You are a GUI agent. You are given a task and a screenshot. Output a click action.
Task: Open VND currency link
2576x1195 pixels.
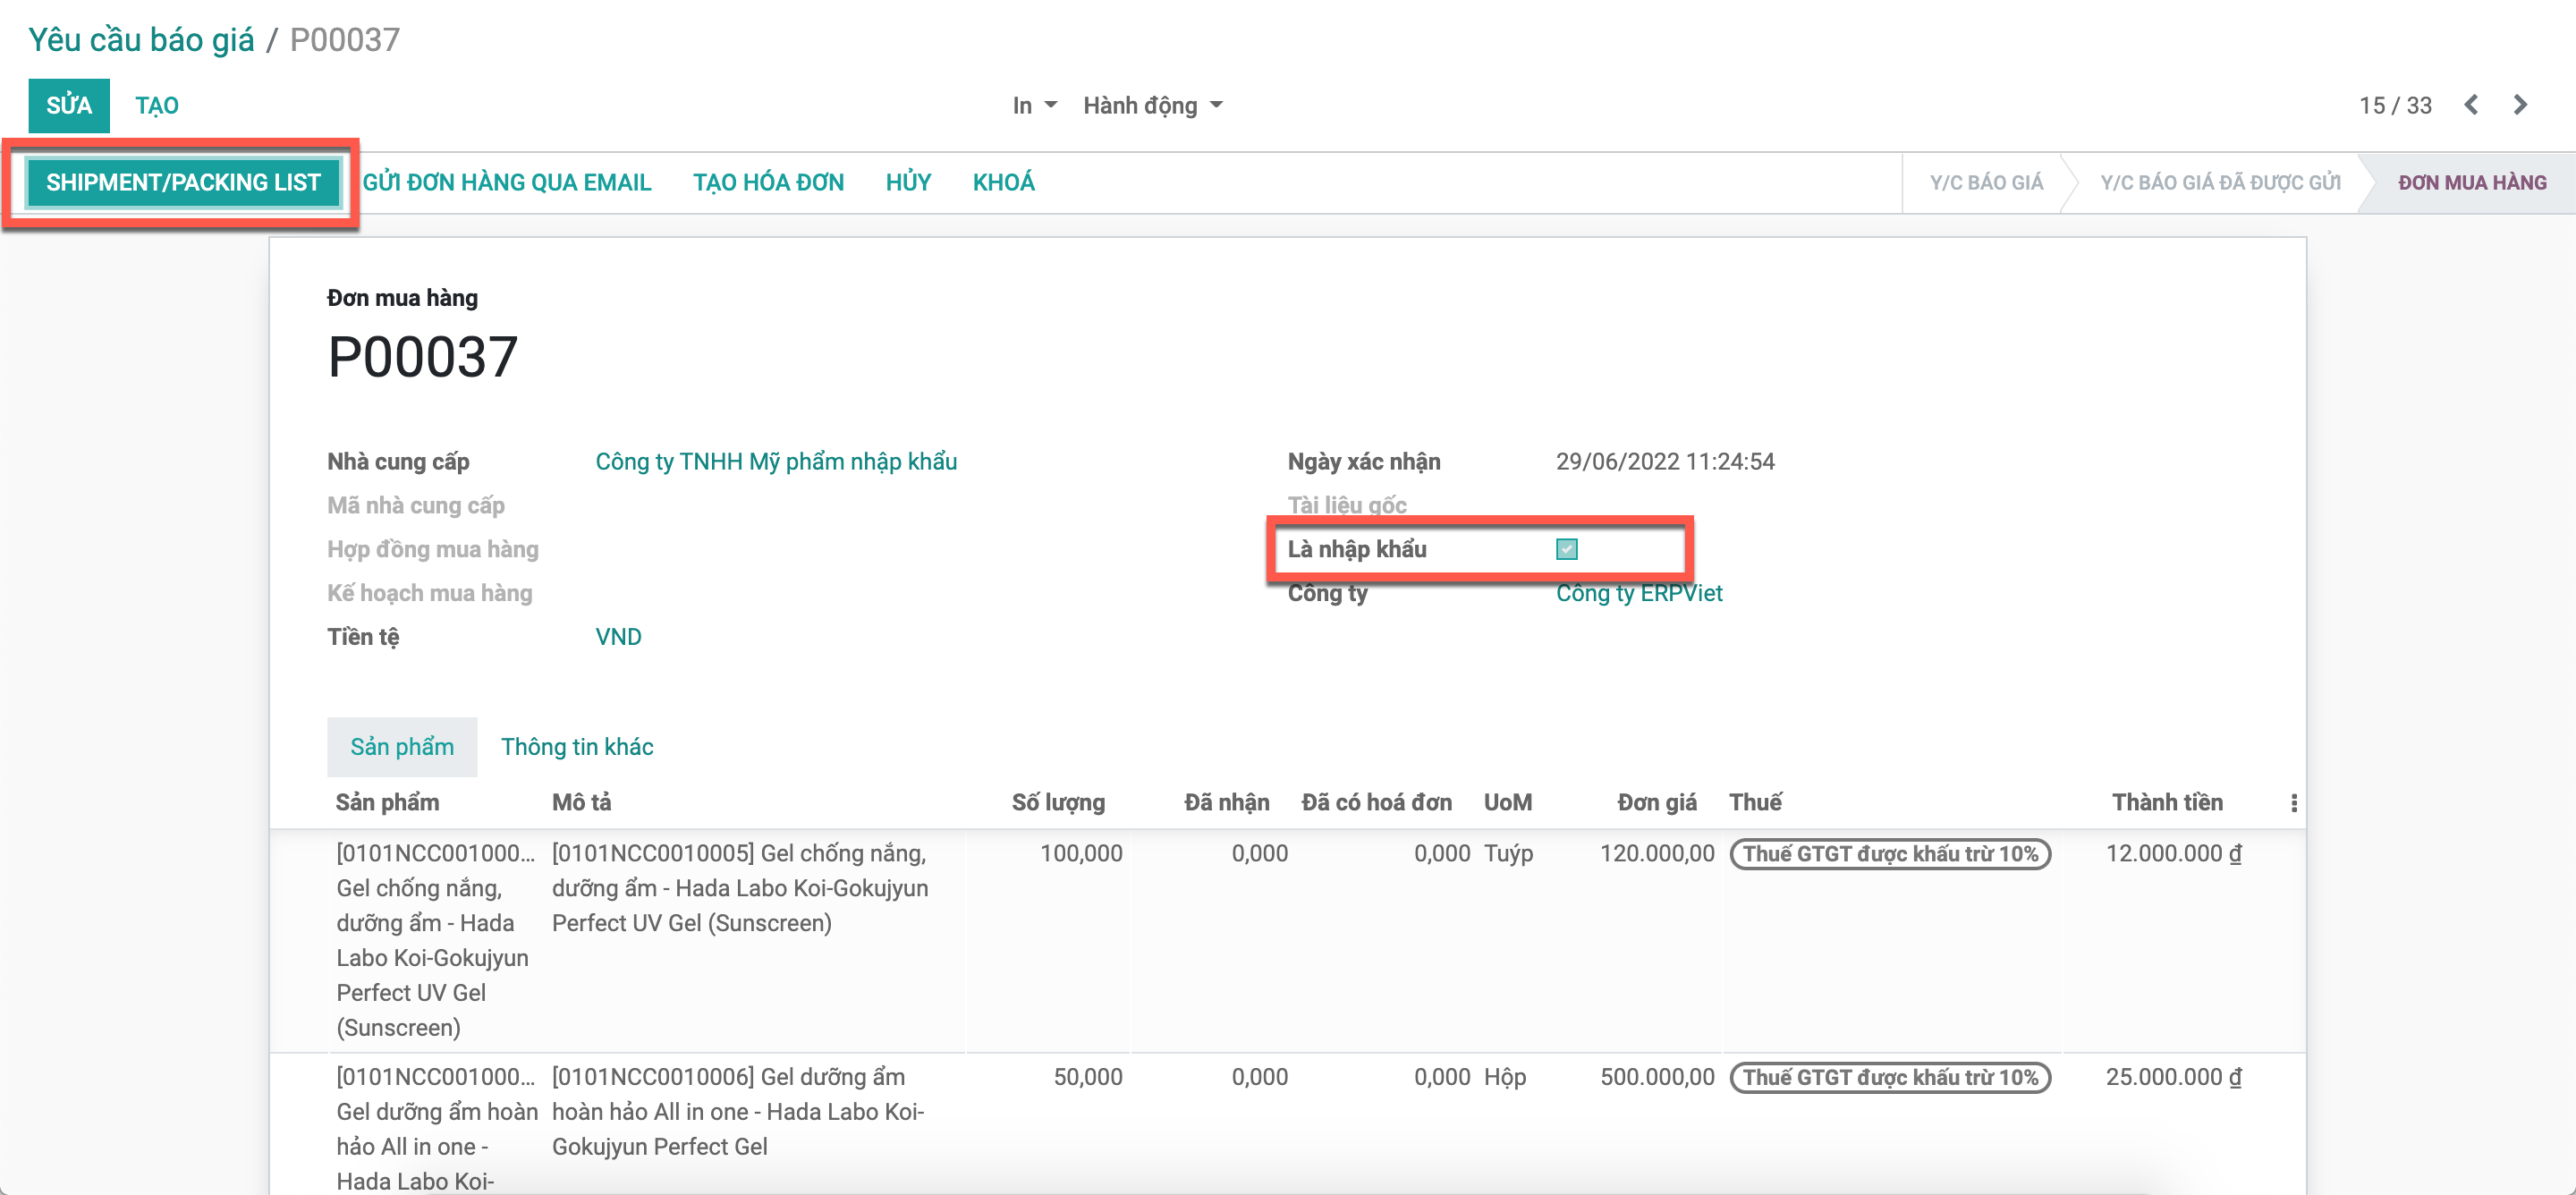(618, 637)
